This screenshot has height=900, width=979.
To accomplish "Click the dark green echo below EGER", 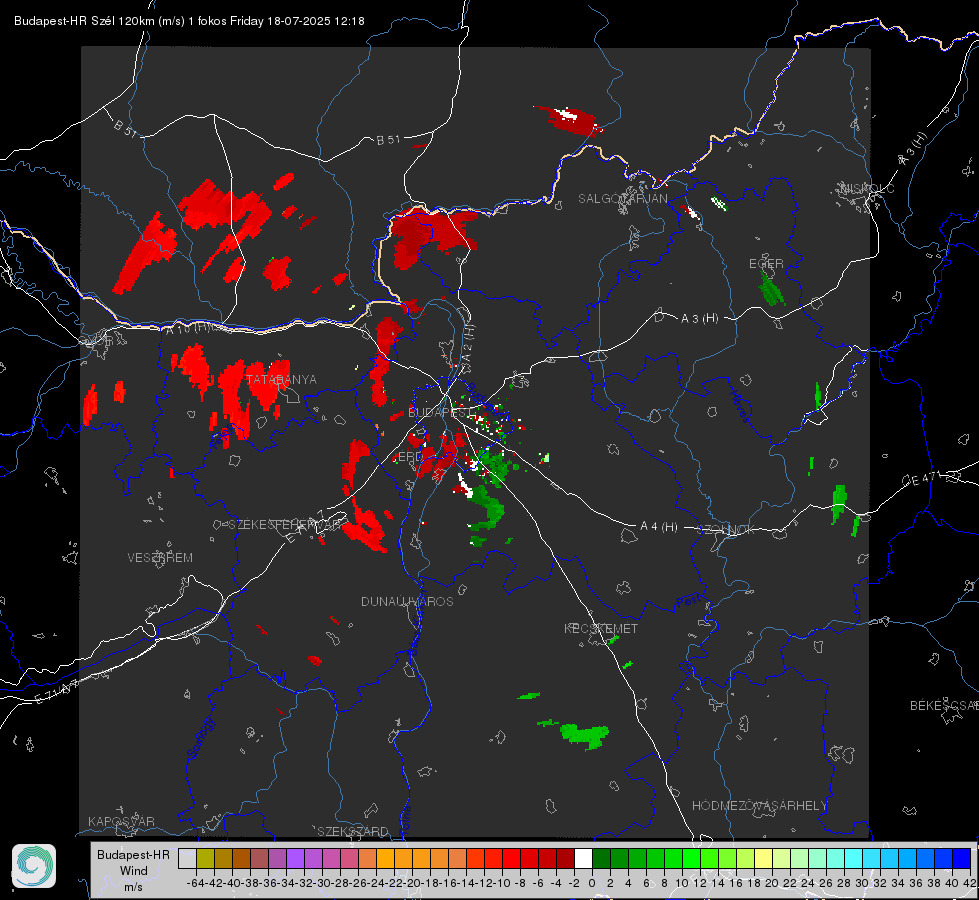I will 770,289.
